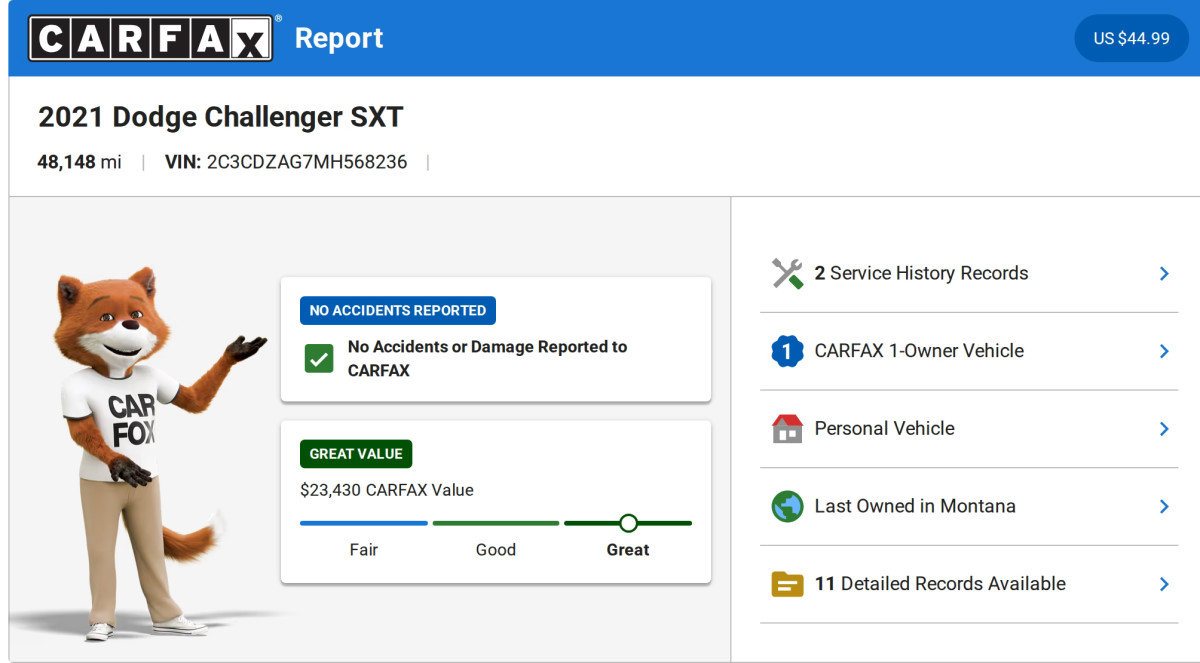
Task: Click the green Good value bar
Action: [x=496, y=523]
